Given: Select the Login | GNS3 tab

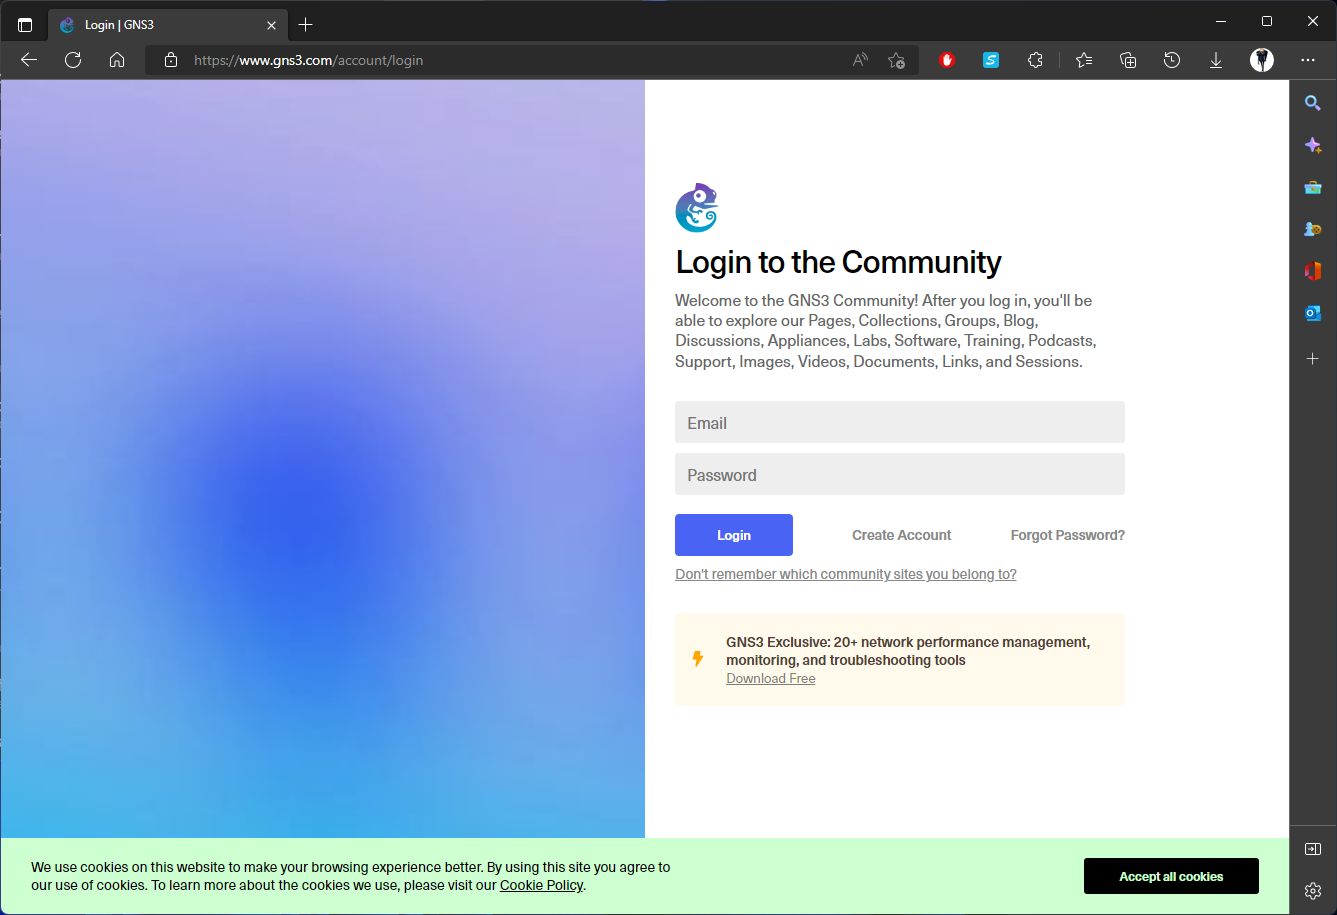Looking at the screenshot, I should click(160, 24).
